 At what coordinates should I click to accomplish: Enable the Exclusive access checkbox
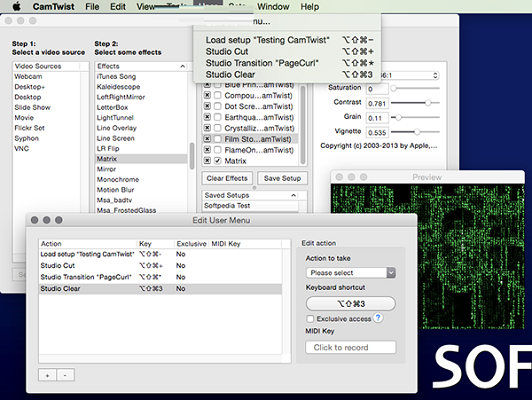tap(310, 319)
